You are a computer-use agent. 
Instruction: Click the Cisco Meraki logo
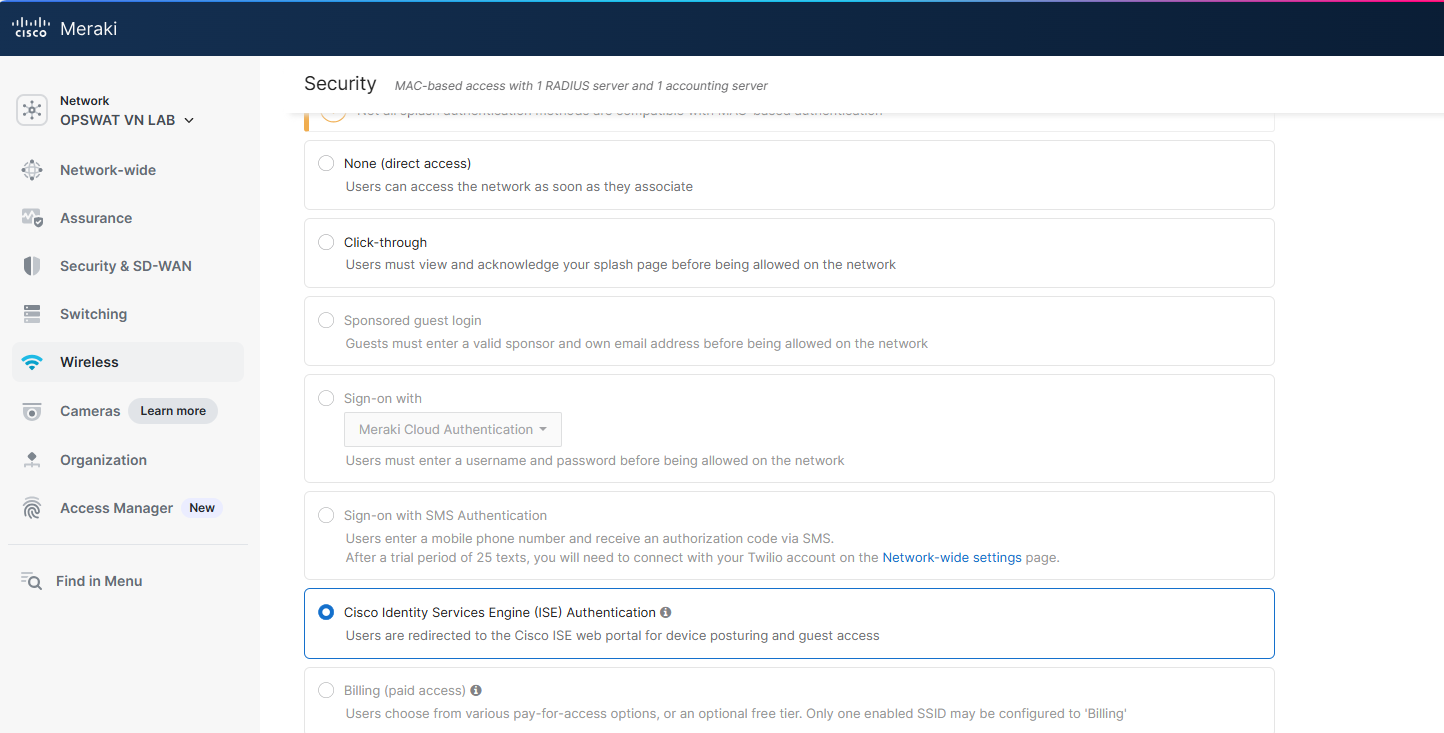[65, 28]
